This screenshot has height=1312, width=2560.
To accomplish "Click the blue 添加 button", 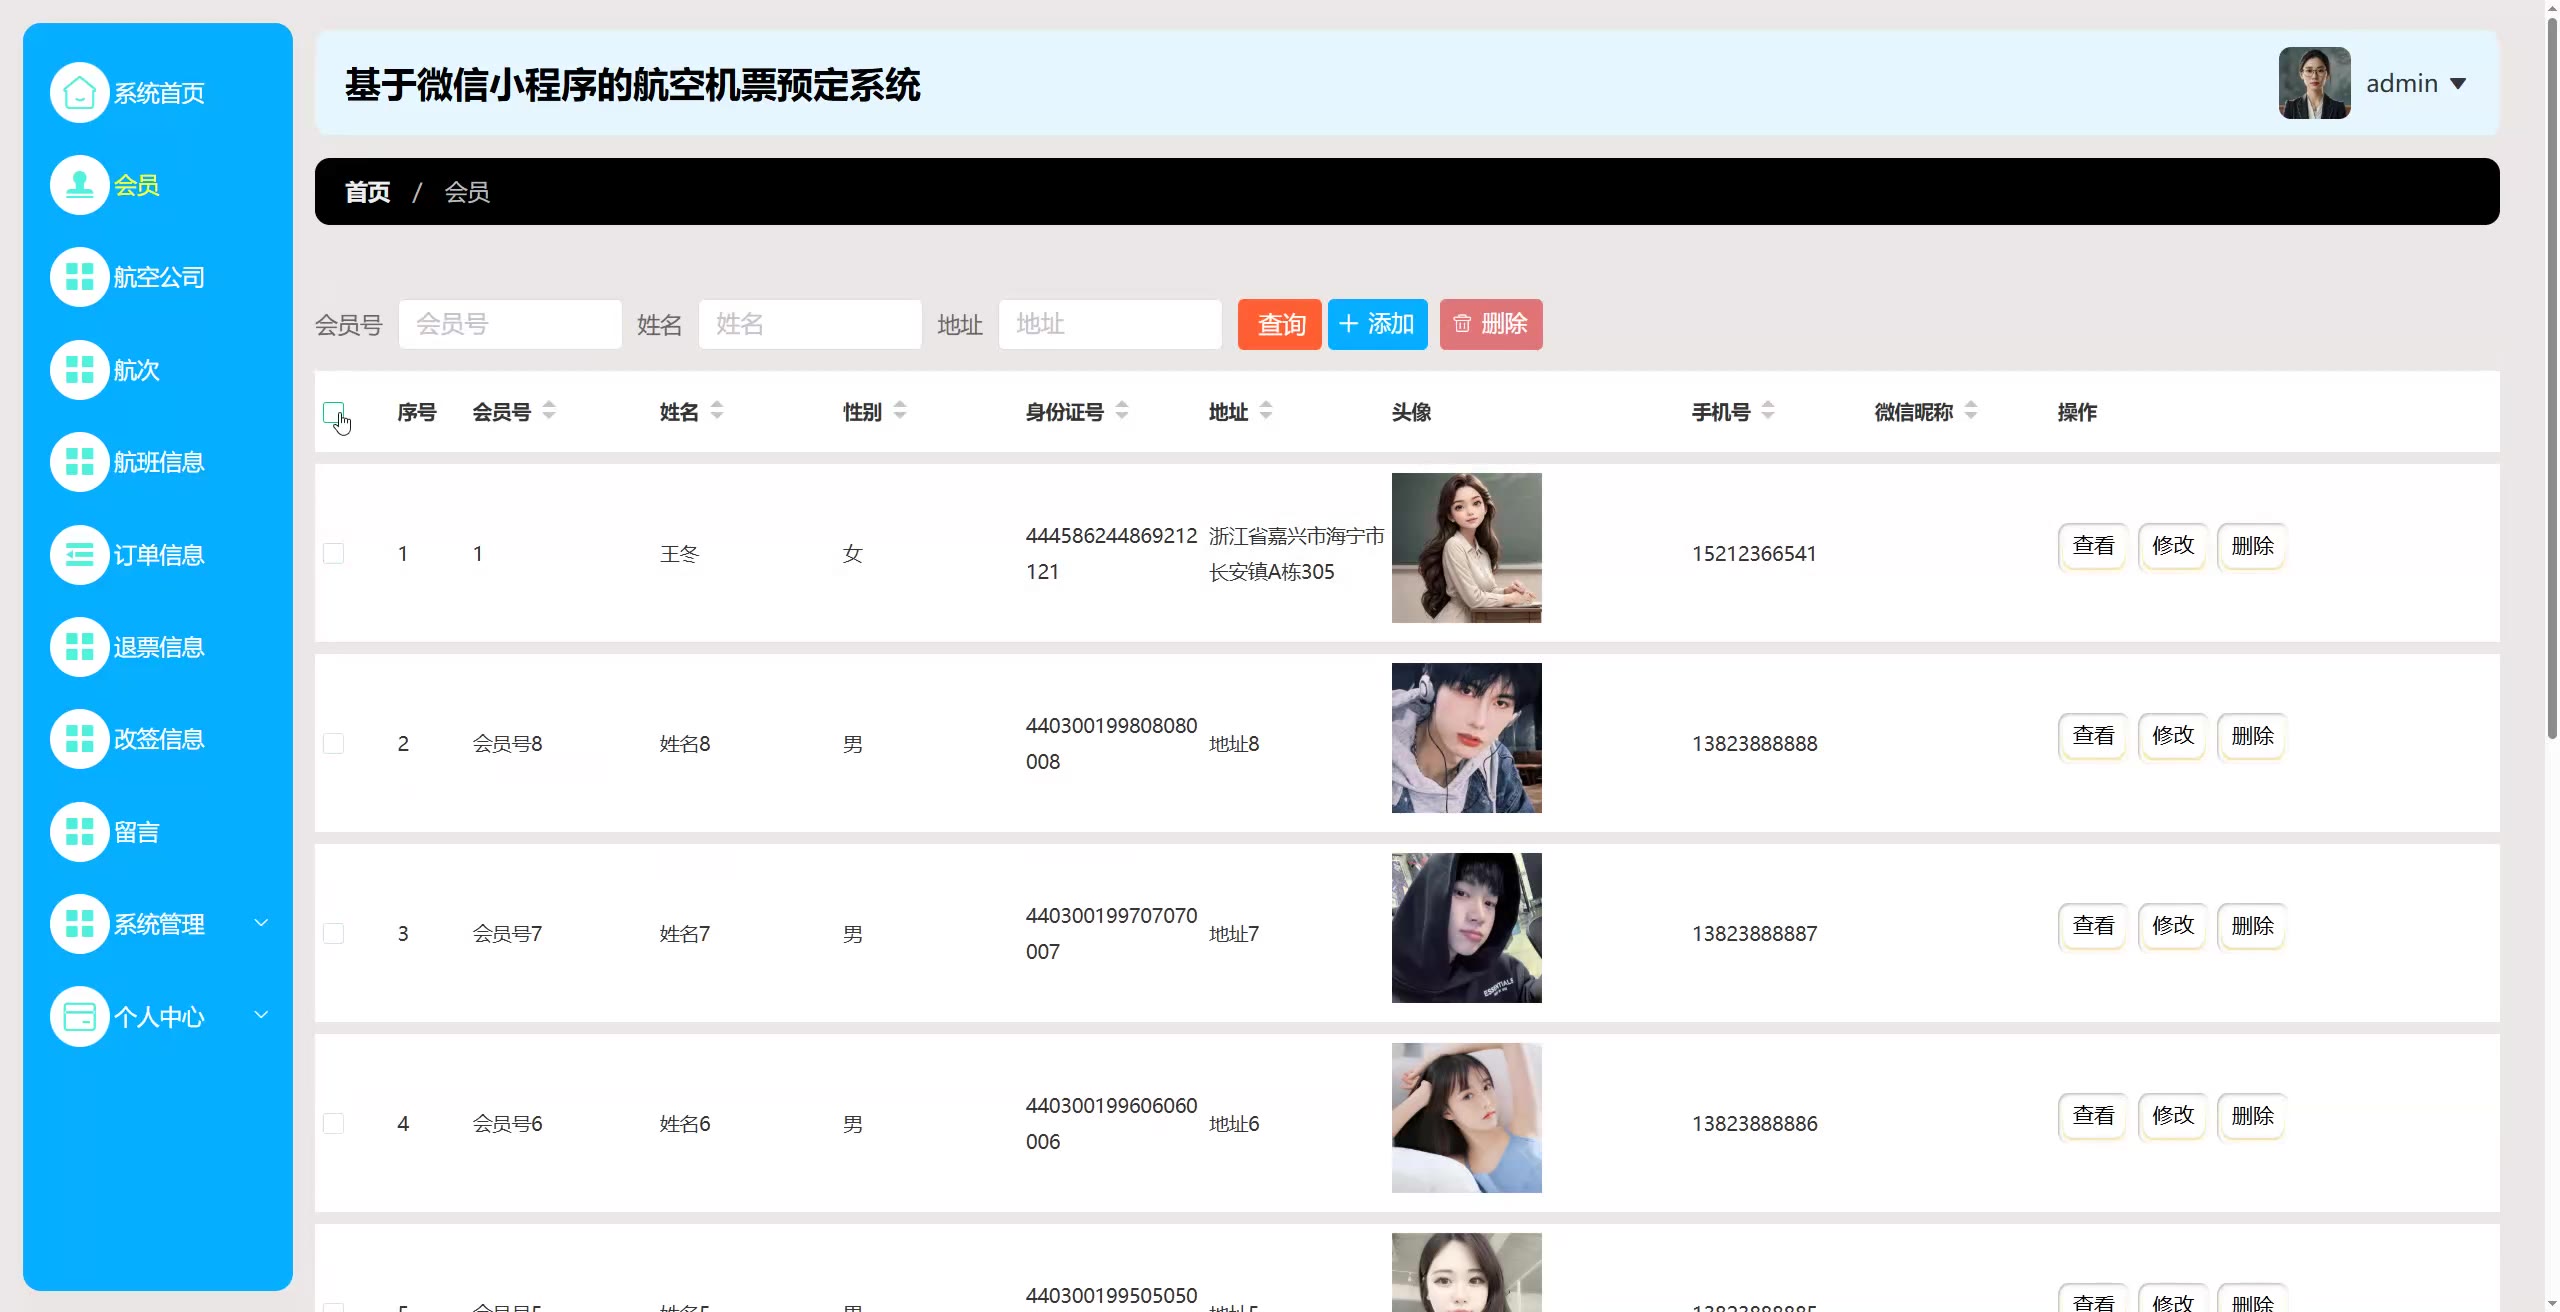I will (x=1377, y=324).
